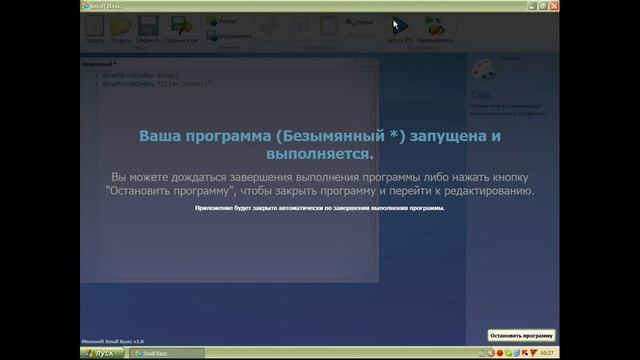Click the 'Microsoft Small Basic v1.0' label

click(113, 341)
